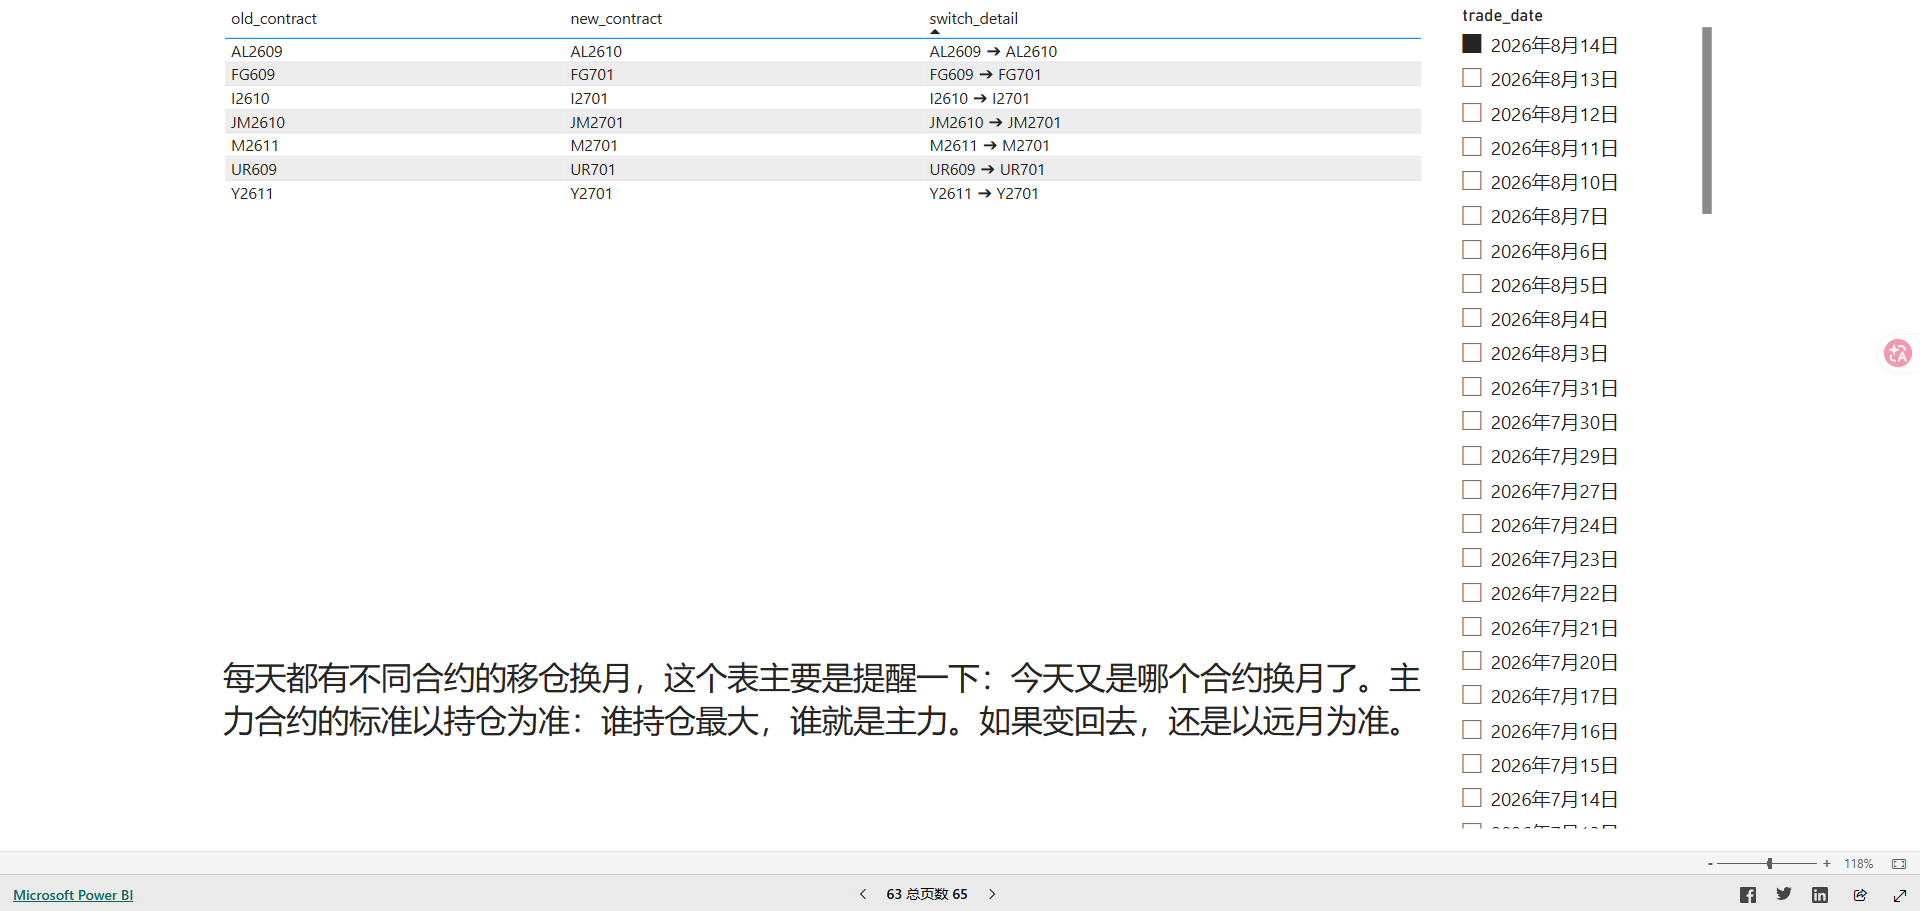Check the 2026年7月24日 date checkbox
Viewport: 1920px width, 911px height.
[1472, 524]
